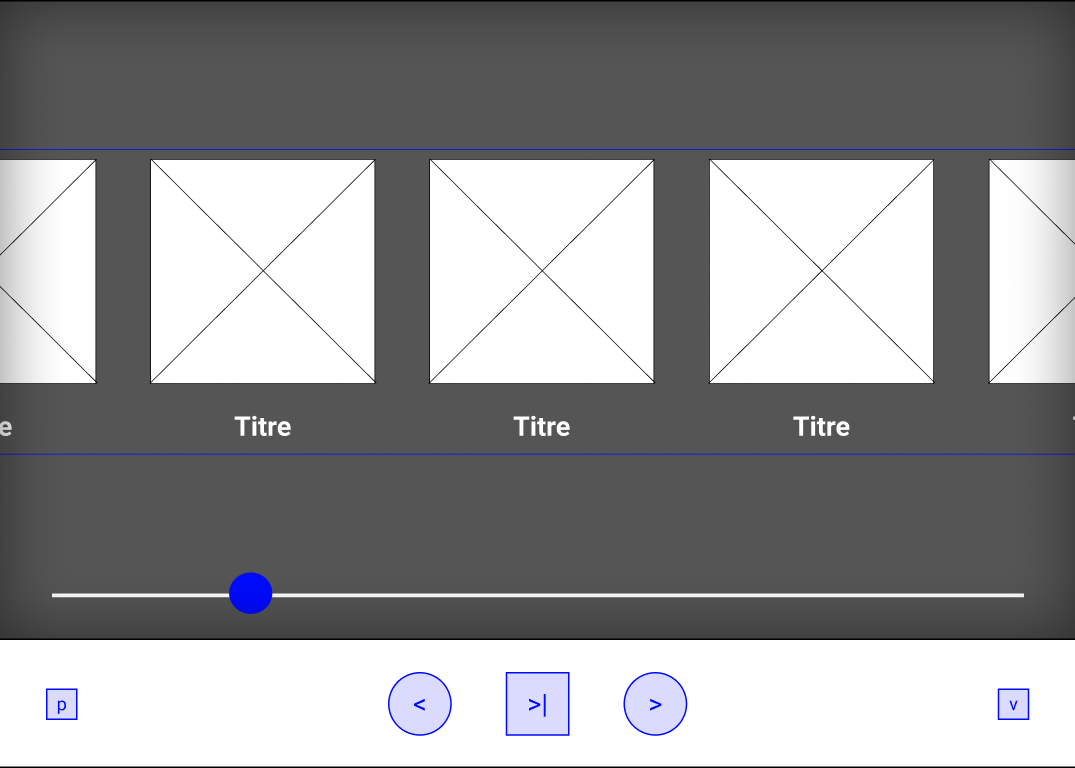This screenshot has width=1075, height=768.
Task: Click the square '>|' skip button
Action: (x=537, y=704)
